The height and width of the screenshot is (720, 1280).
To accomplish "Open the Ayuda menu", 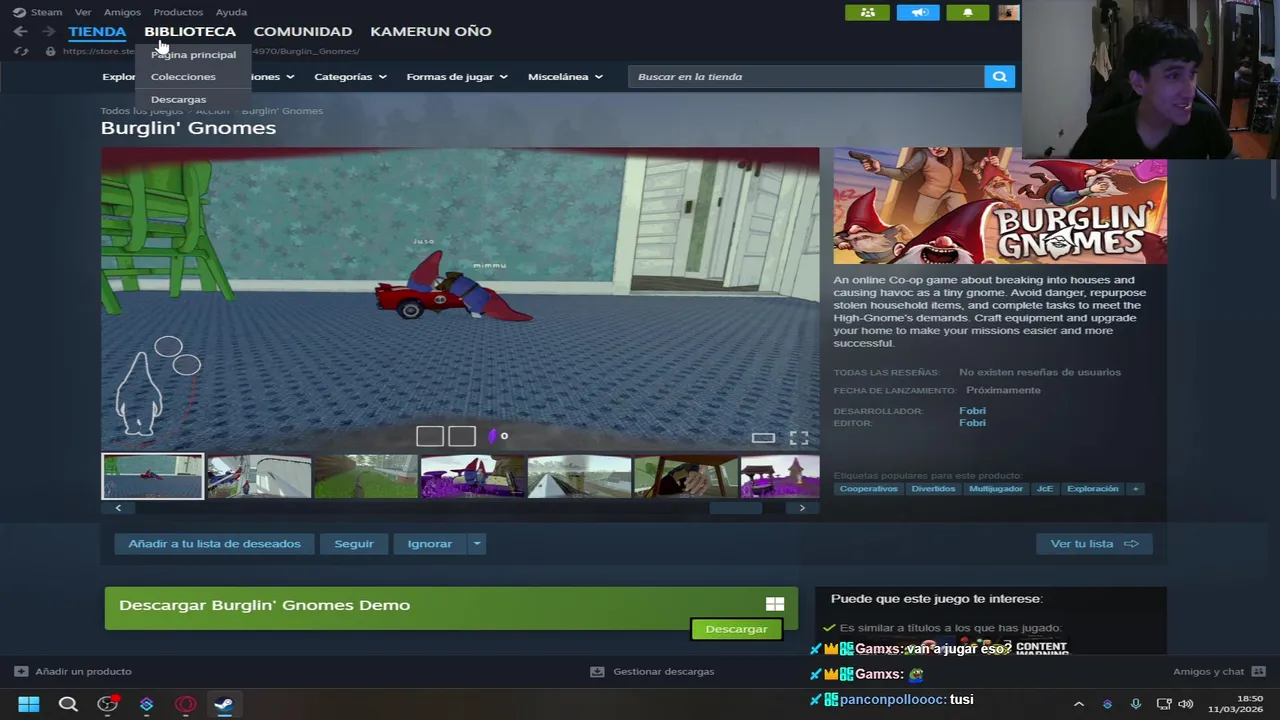I will pos(231,12).
